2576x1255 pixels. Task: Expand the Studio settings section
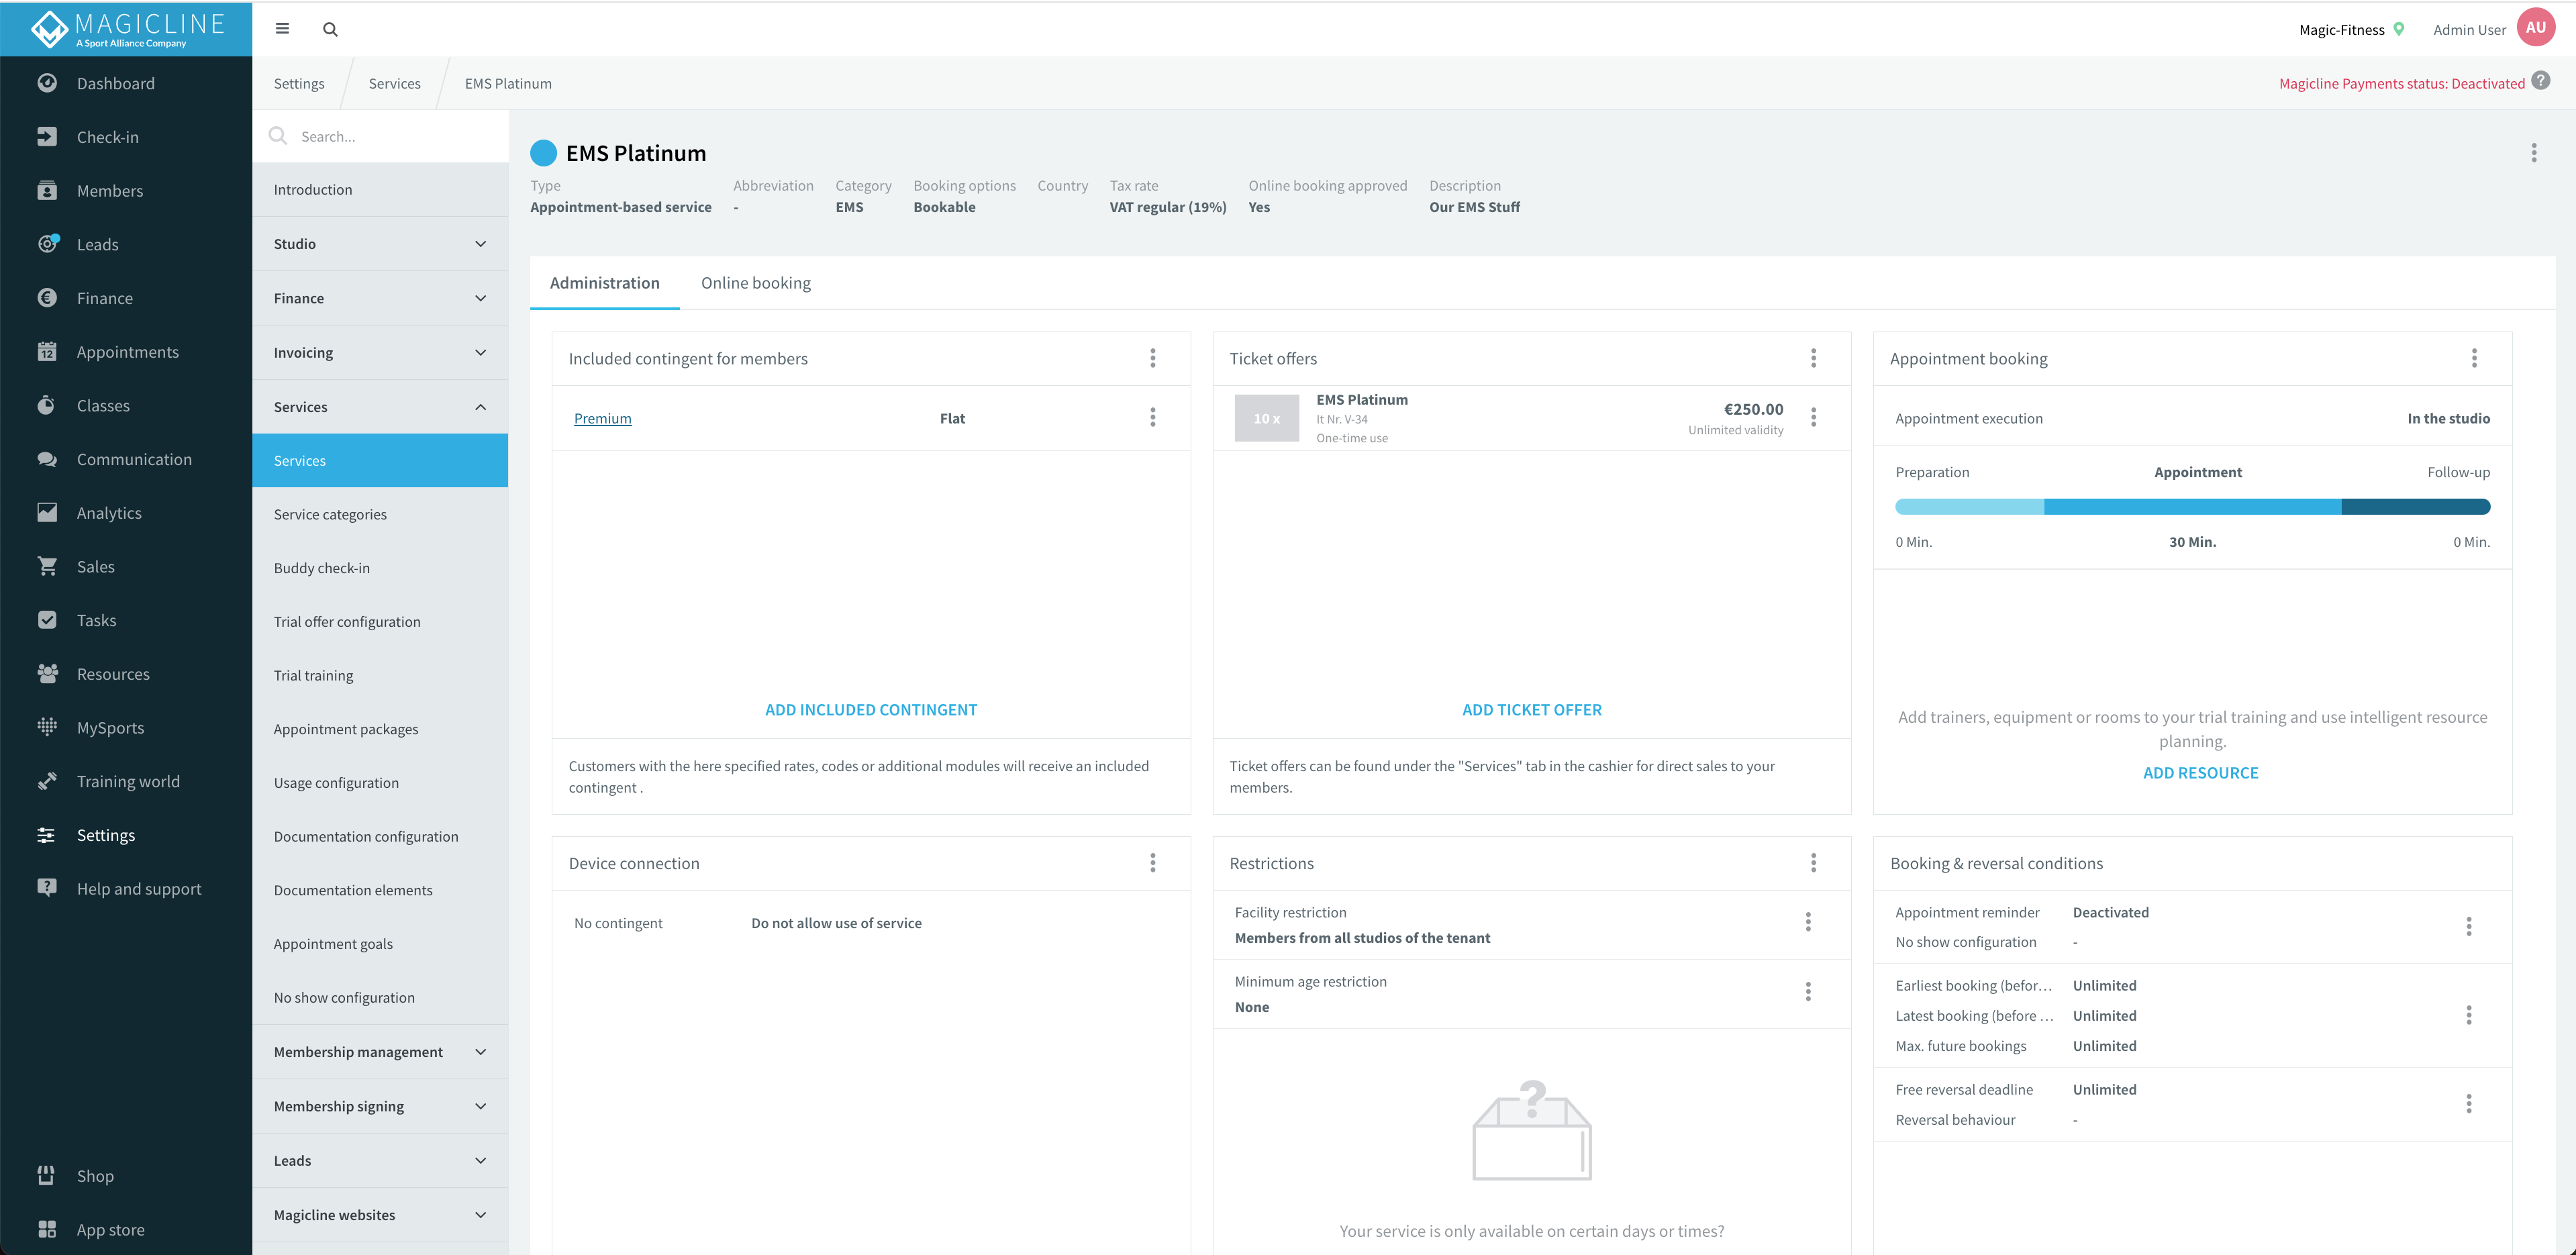(x=480, y=244)
